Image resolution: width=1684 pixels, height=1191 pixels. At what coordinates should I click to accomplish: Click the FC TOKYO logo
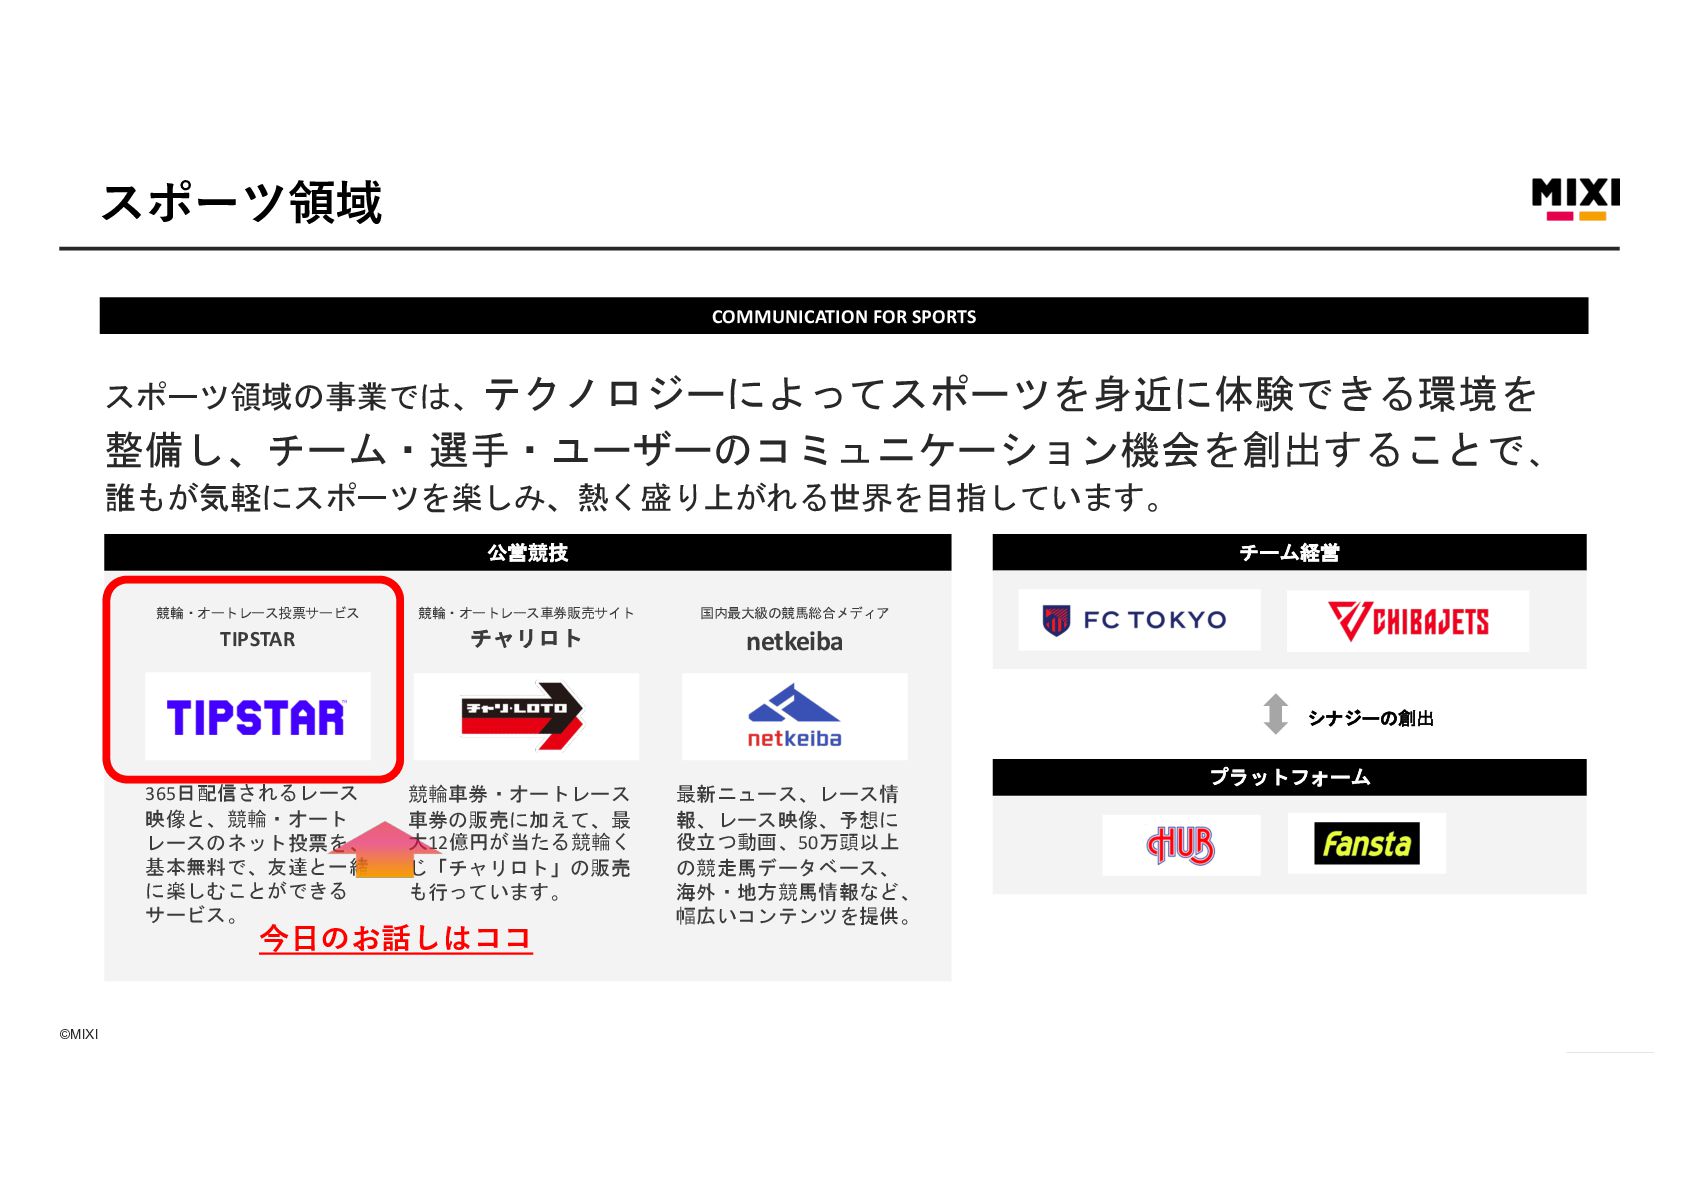tap(1135, 620)
